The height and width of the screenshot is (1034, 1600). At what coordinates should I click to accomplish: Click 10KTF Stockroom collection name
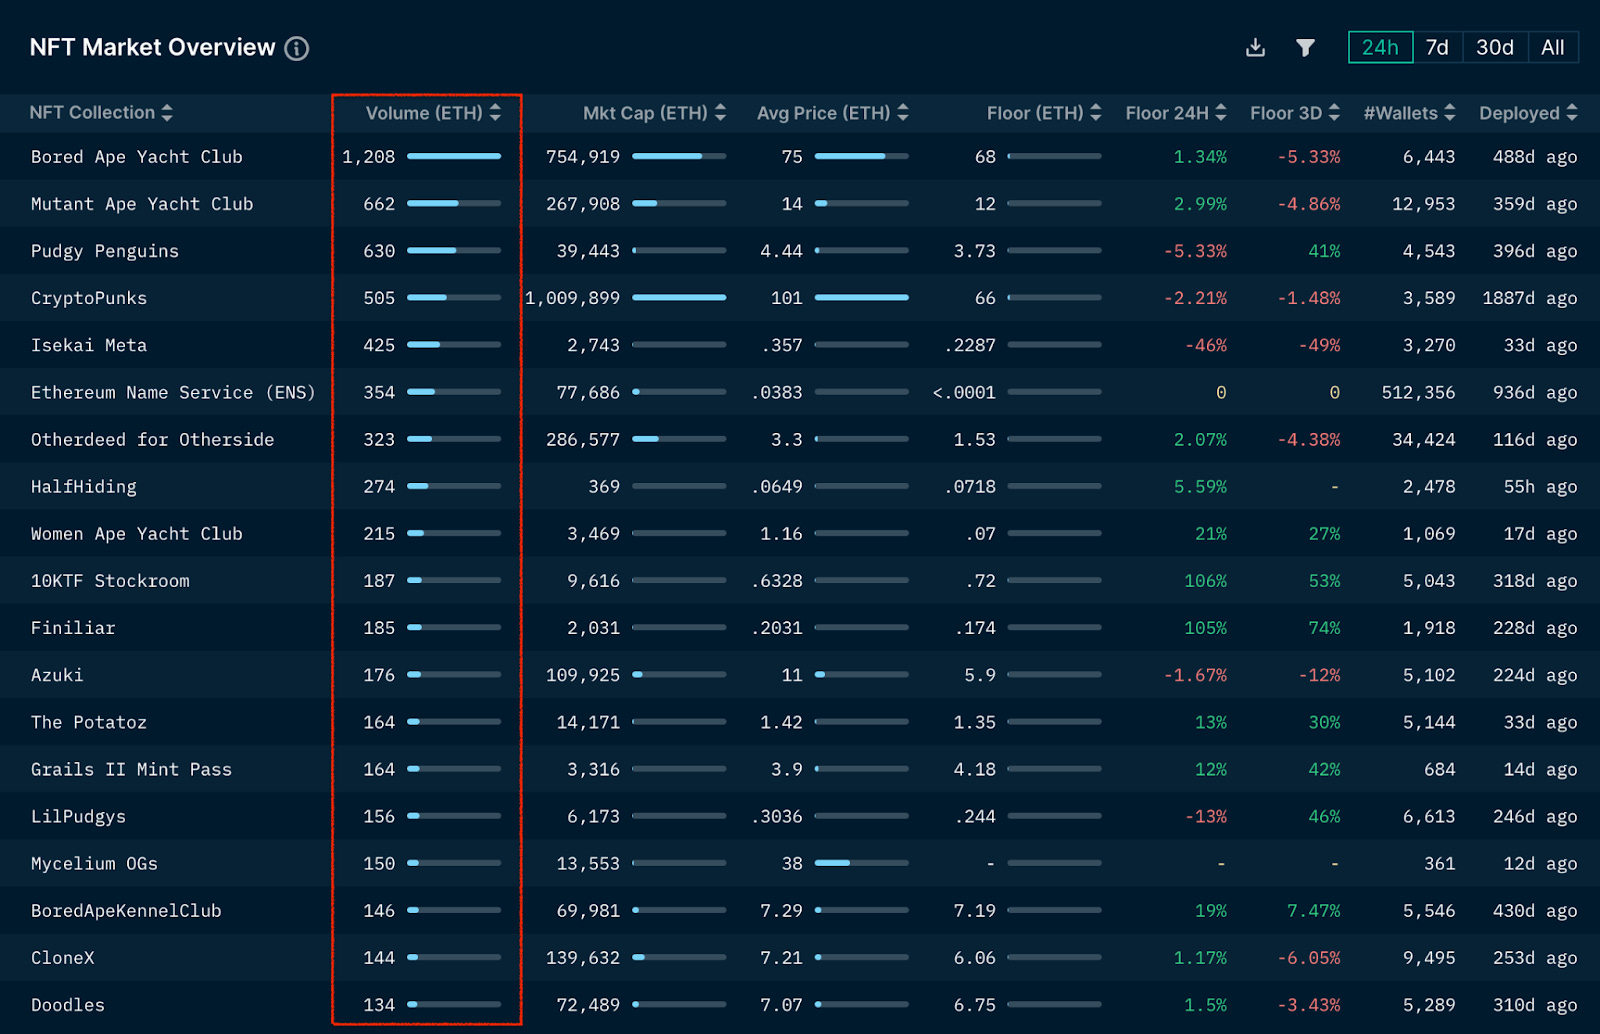pos(110,581)
